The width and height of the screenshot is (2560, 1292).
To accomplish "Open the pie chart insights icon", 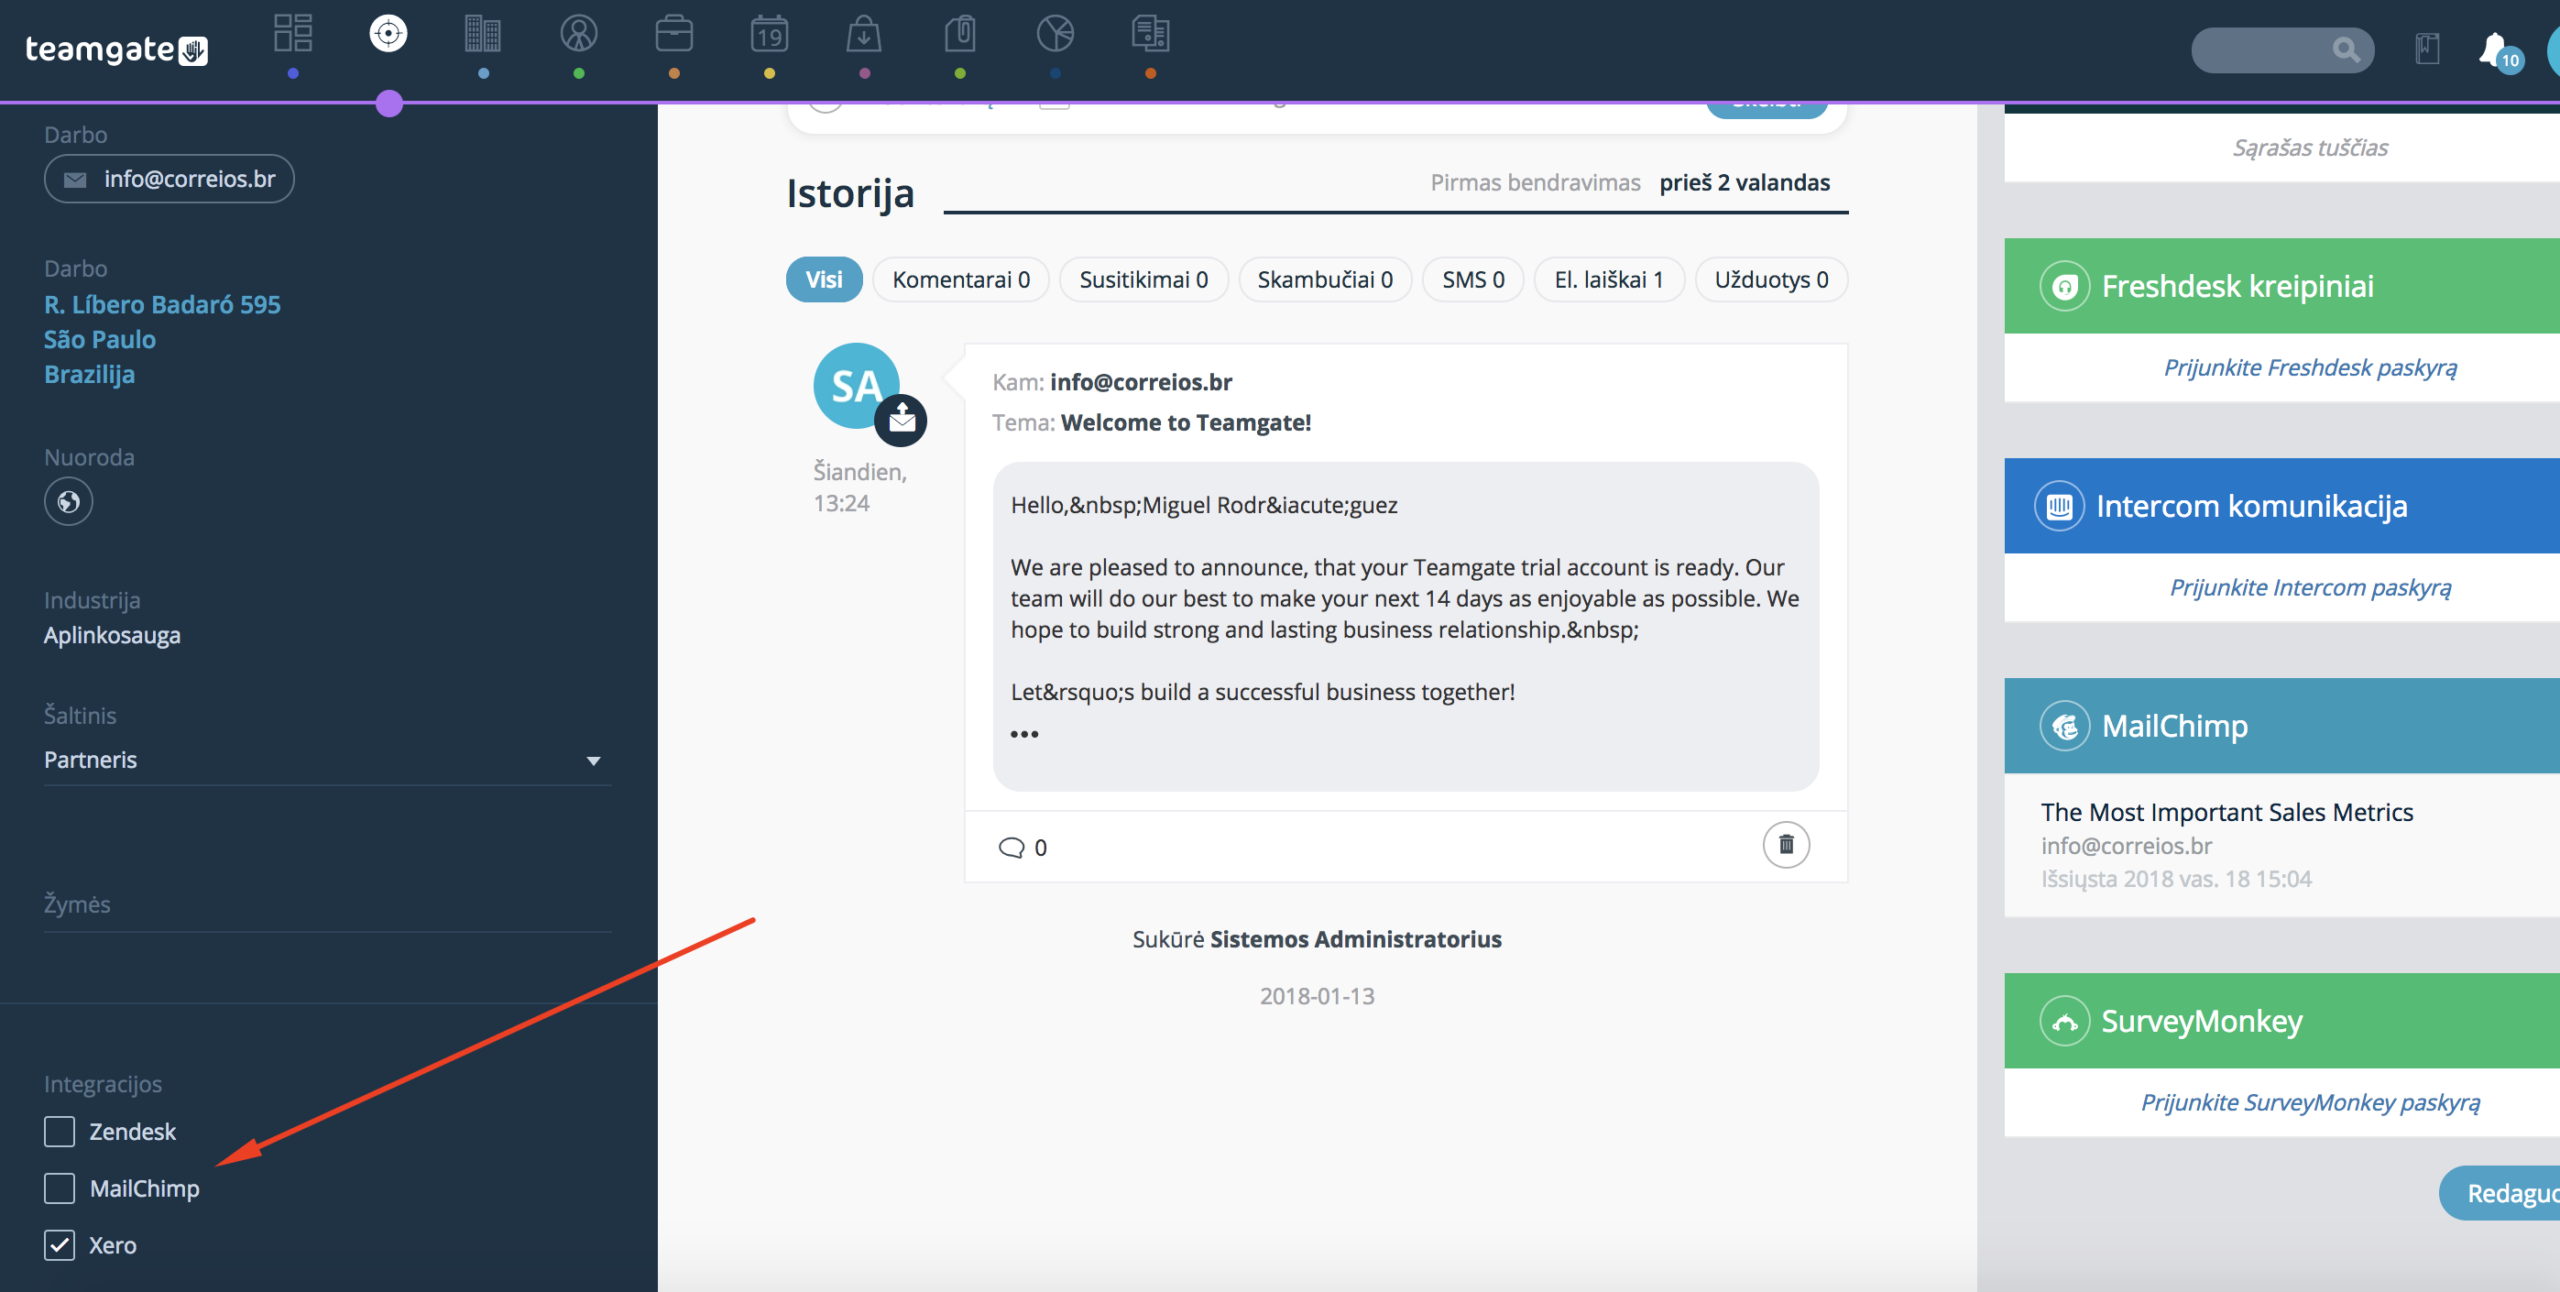I will tap(1055, 34).
